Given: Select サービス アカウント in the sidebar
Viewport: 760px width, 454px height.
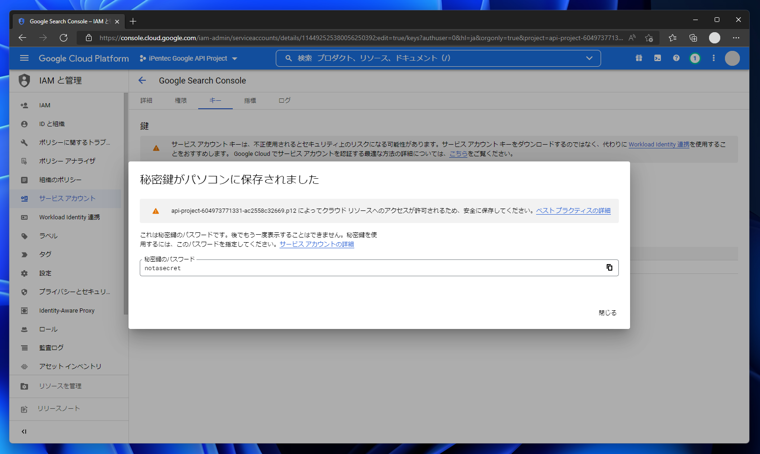Looking at the screenshot, I should 65,198.
